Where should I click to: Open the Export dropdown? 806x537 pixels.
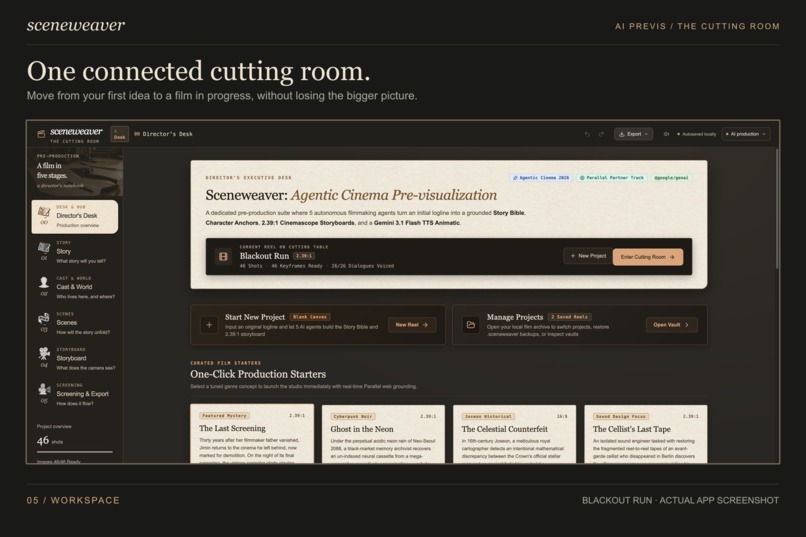[633, 134]
